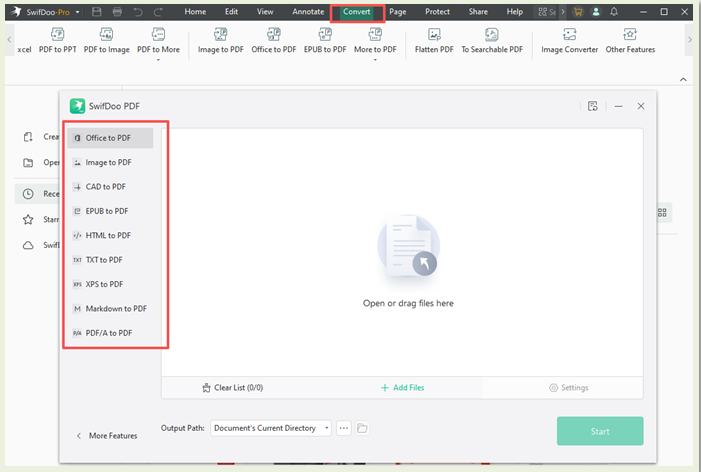Viewport: 701px width, 472px height.
Task: Click Office to PDF in the ribbon
Action: click(274, 41)
